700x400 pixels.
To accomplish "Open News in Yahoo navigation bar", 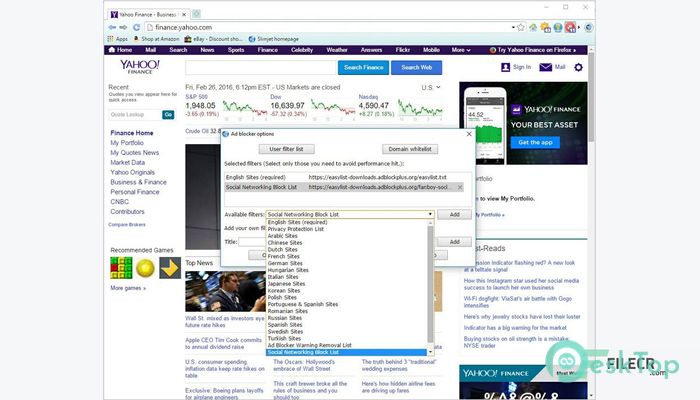I will click(207, 50).
